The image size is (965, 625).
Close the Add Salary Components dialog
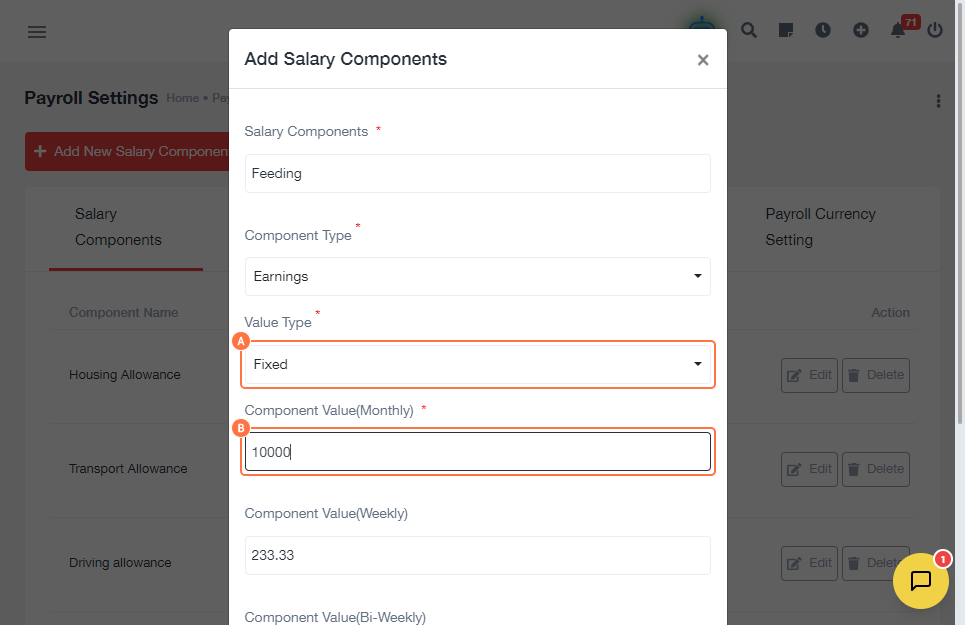(703, 60)
